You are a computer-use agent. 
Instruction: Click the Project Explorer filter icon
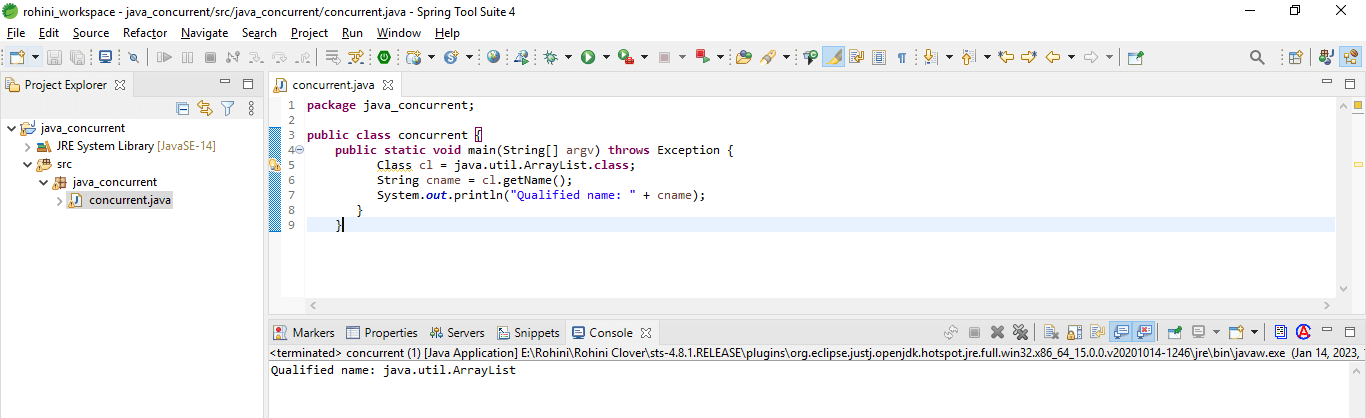tap(228, 108)
